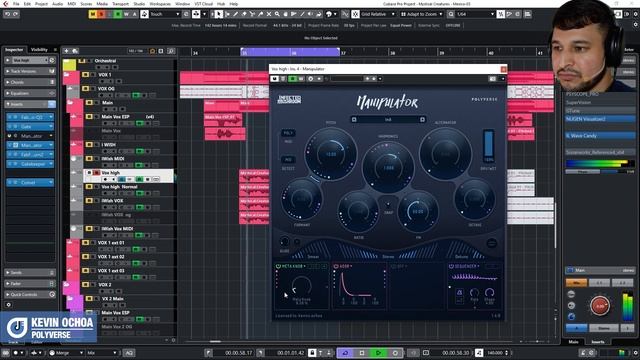The height and width of the screenshot is (360, 640).
Task: Mute the VOX 1 track
Action: click(x=85, y=75)
